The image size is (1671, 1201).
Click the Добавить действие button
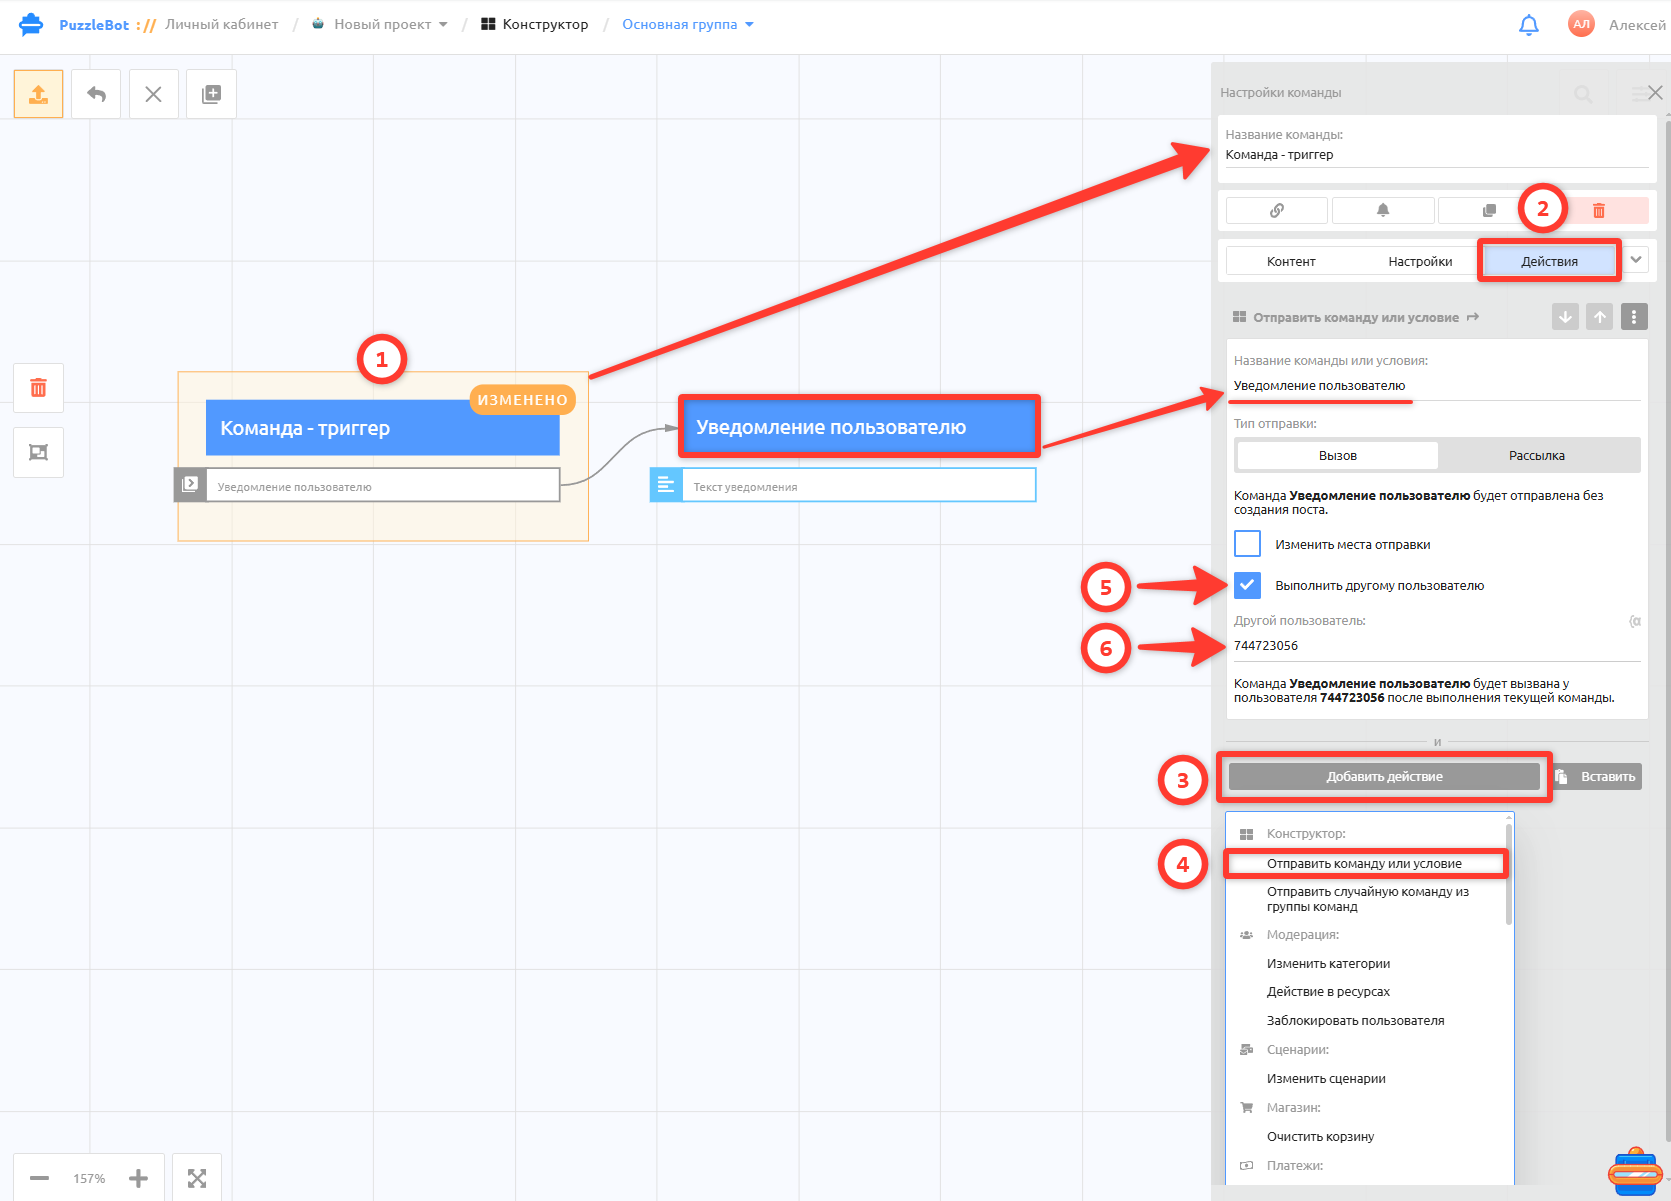coord(1384,777)
